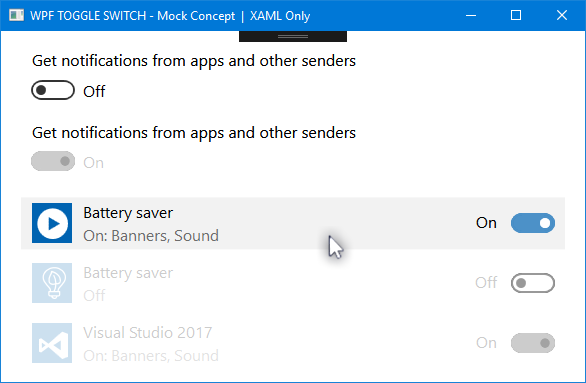Minimize the WPF Toggle Switch window

click(x=471, y=15)
